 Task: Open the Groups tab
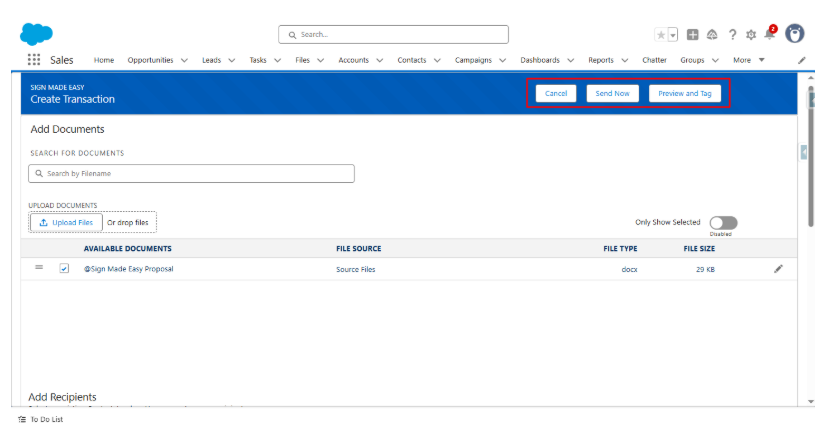click(x=692, y=60)
